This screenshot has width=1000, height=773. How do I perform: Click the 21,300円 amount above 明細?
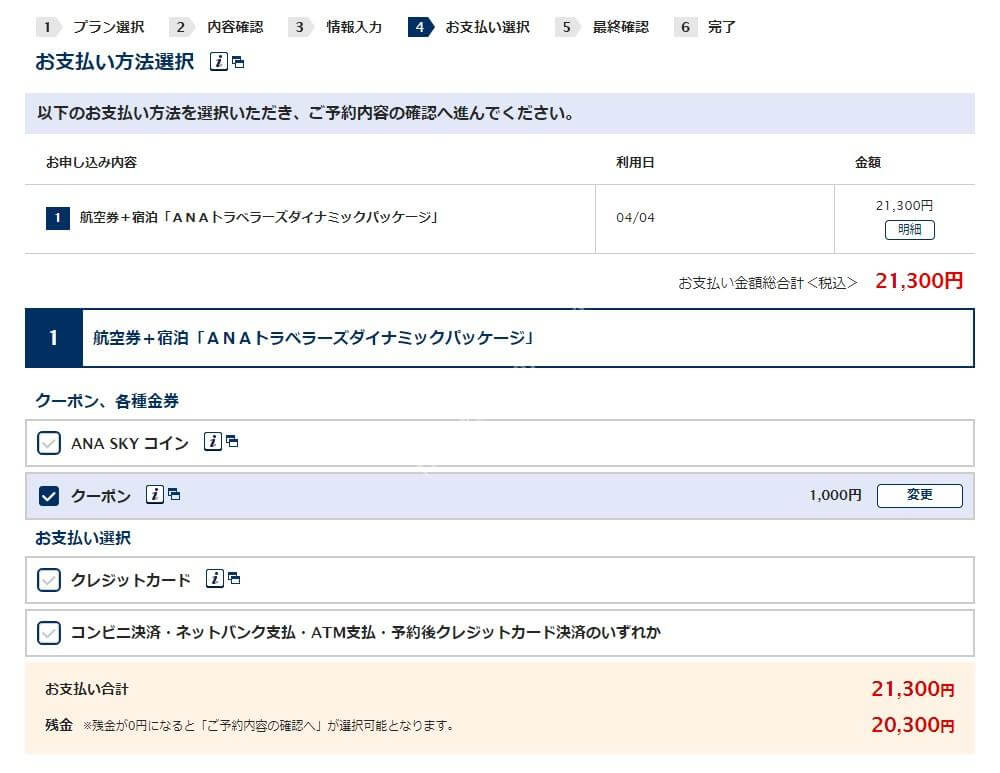pos(904,205)
